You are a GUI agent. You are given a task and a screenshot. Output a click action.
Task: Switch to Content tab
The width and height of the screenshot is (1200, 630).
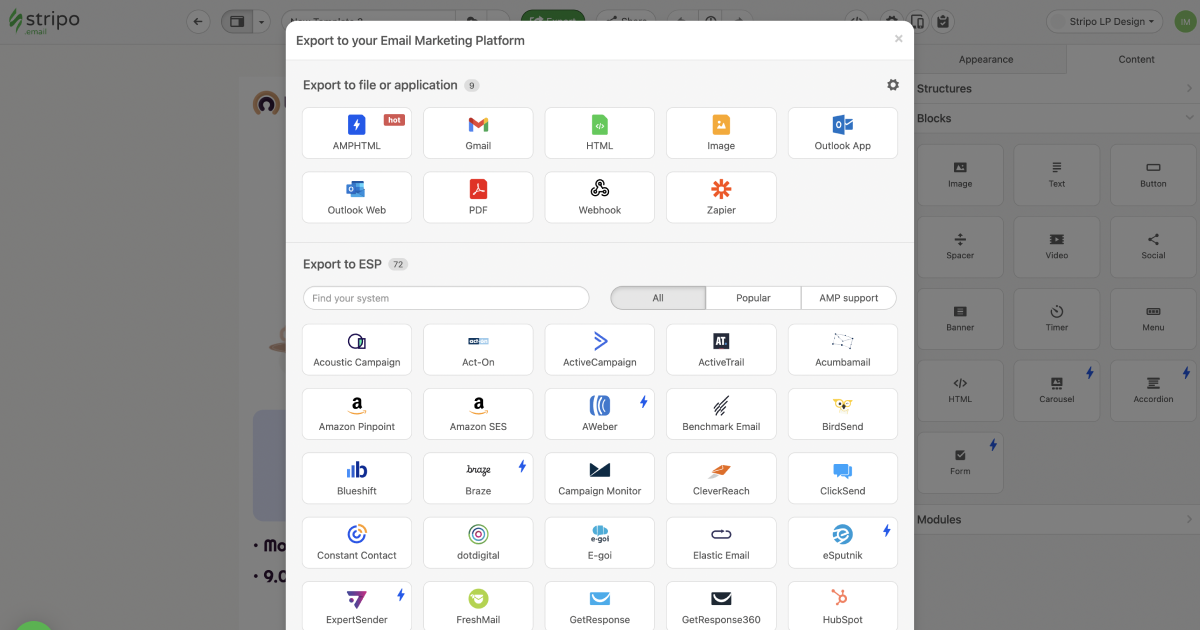1136,59
